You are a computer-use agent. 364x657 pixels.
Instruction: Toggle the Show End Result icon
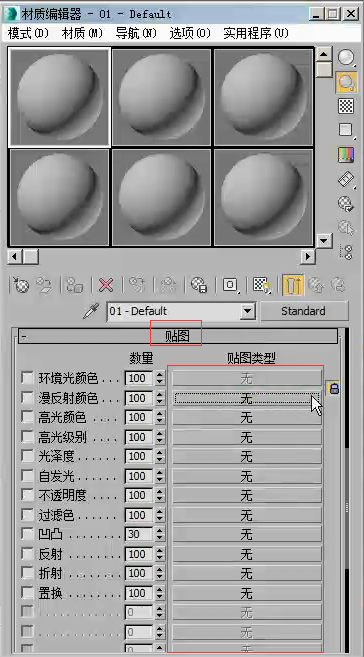click(292, 285)
